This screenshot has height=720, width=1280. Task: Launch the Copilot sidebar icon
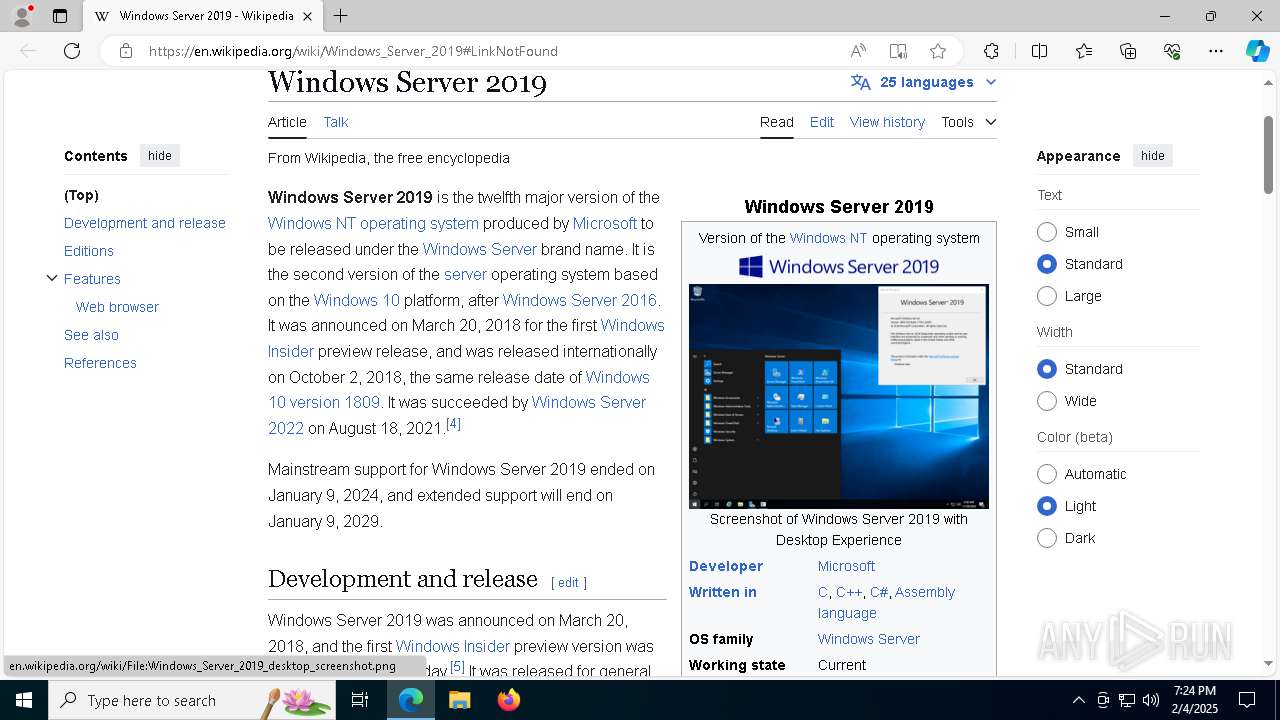pyautogui.click(x=1257, y=51)
